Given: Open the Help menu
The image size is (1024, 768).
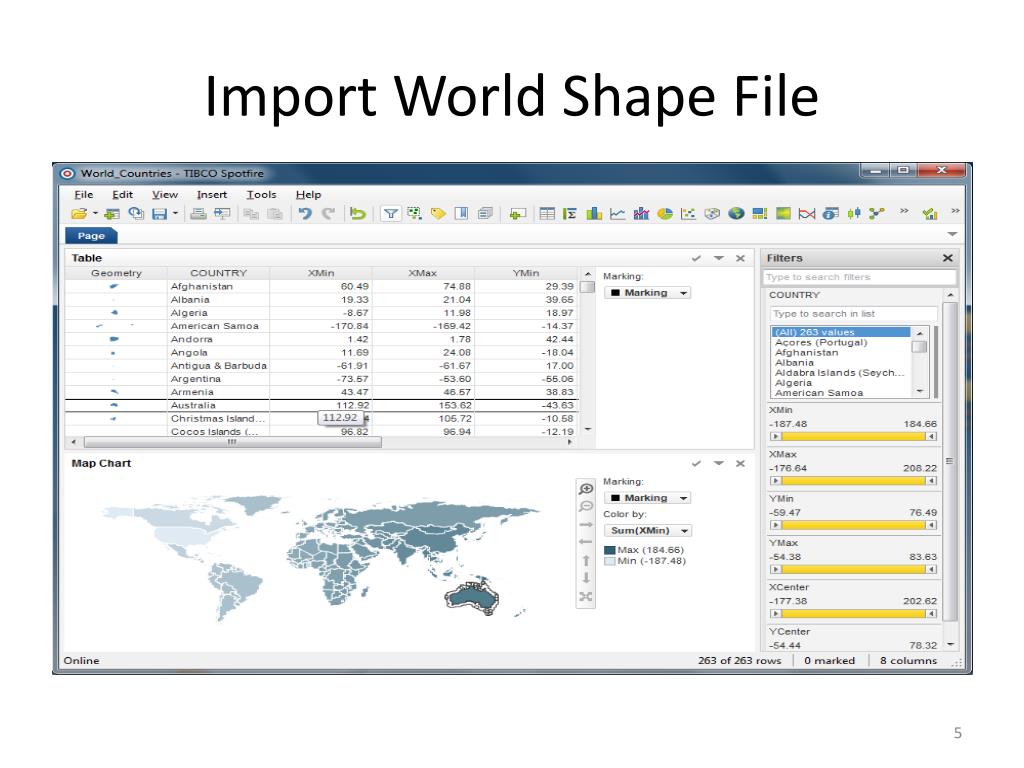Looking at the screenshot, I should click(x=308, y=195).
